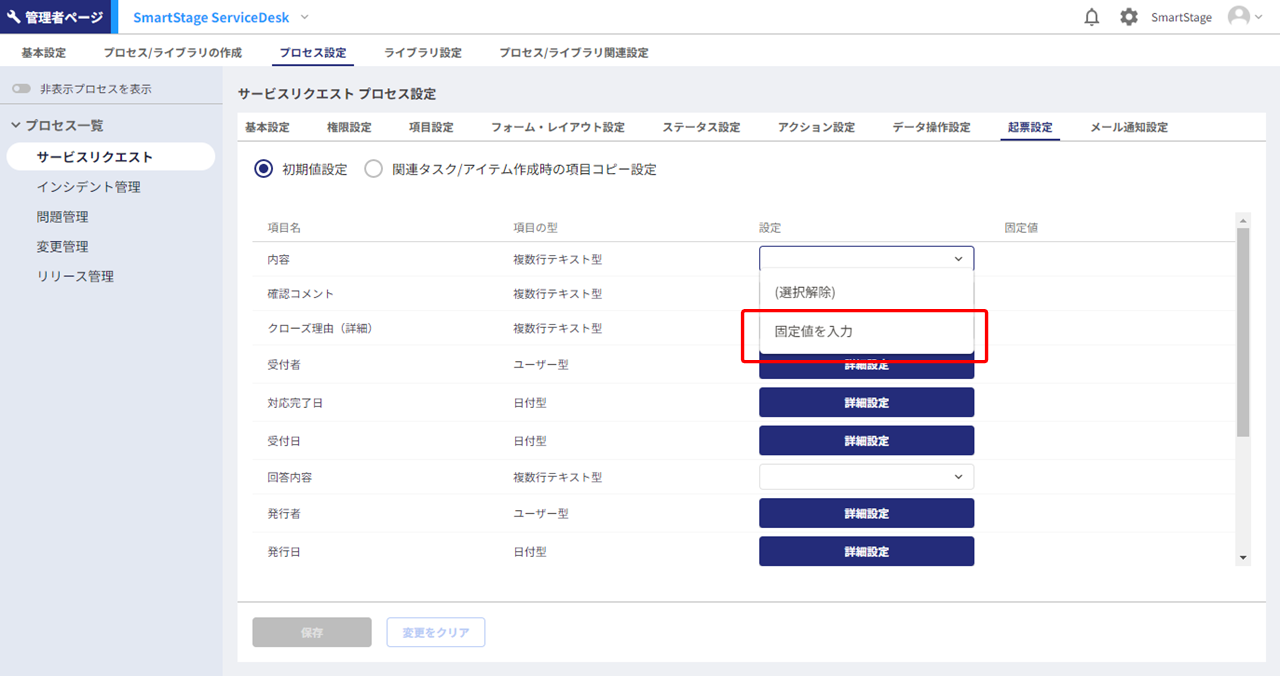The width and height of the screenshot is (1280, 676).
Task: Click 詳細設定 button for 対応完了日
Action: pyautogui.click(x=866, y=403)
